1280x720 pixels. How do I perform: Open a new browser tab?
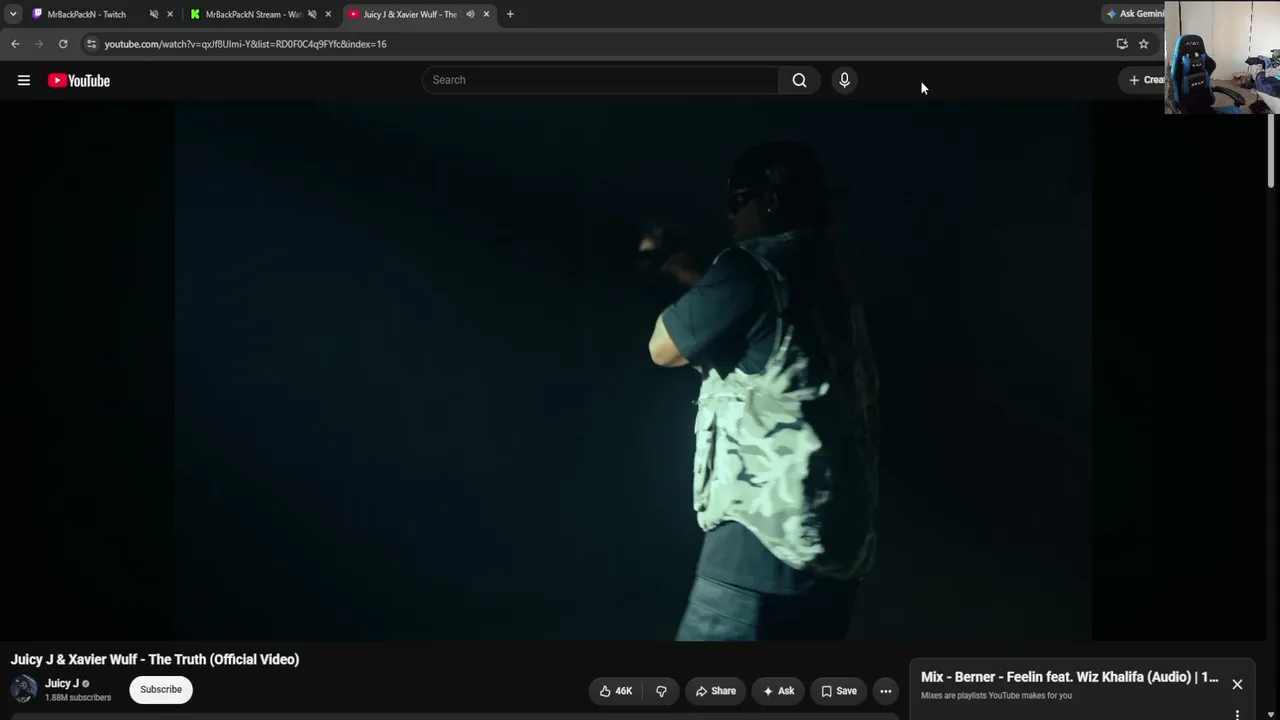510,14
